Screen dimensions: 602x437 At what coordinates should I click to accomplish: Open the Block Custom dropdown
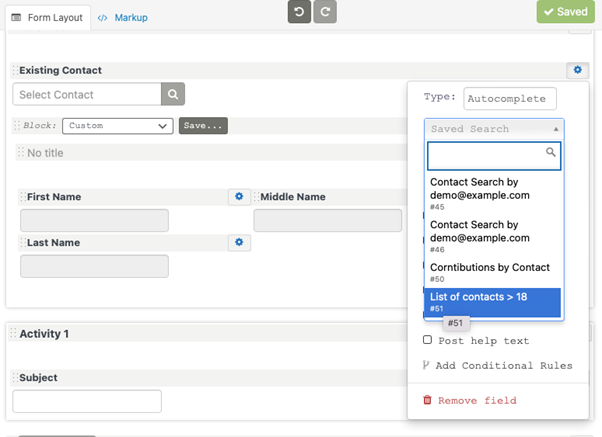coord(117,126)
